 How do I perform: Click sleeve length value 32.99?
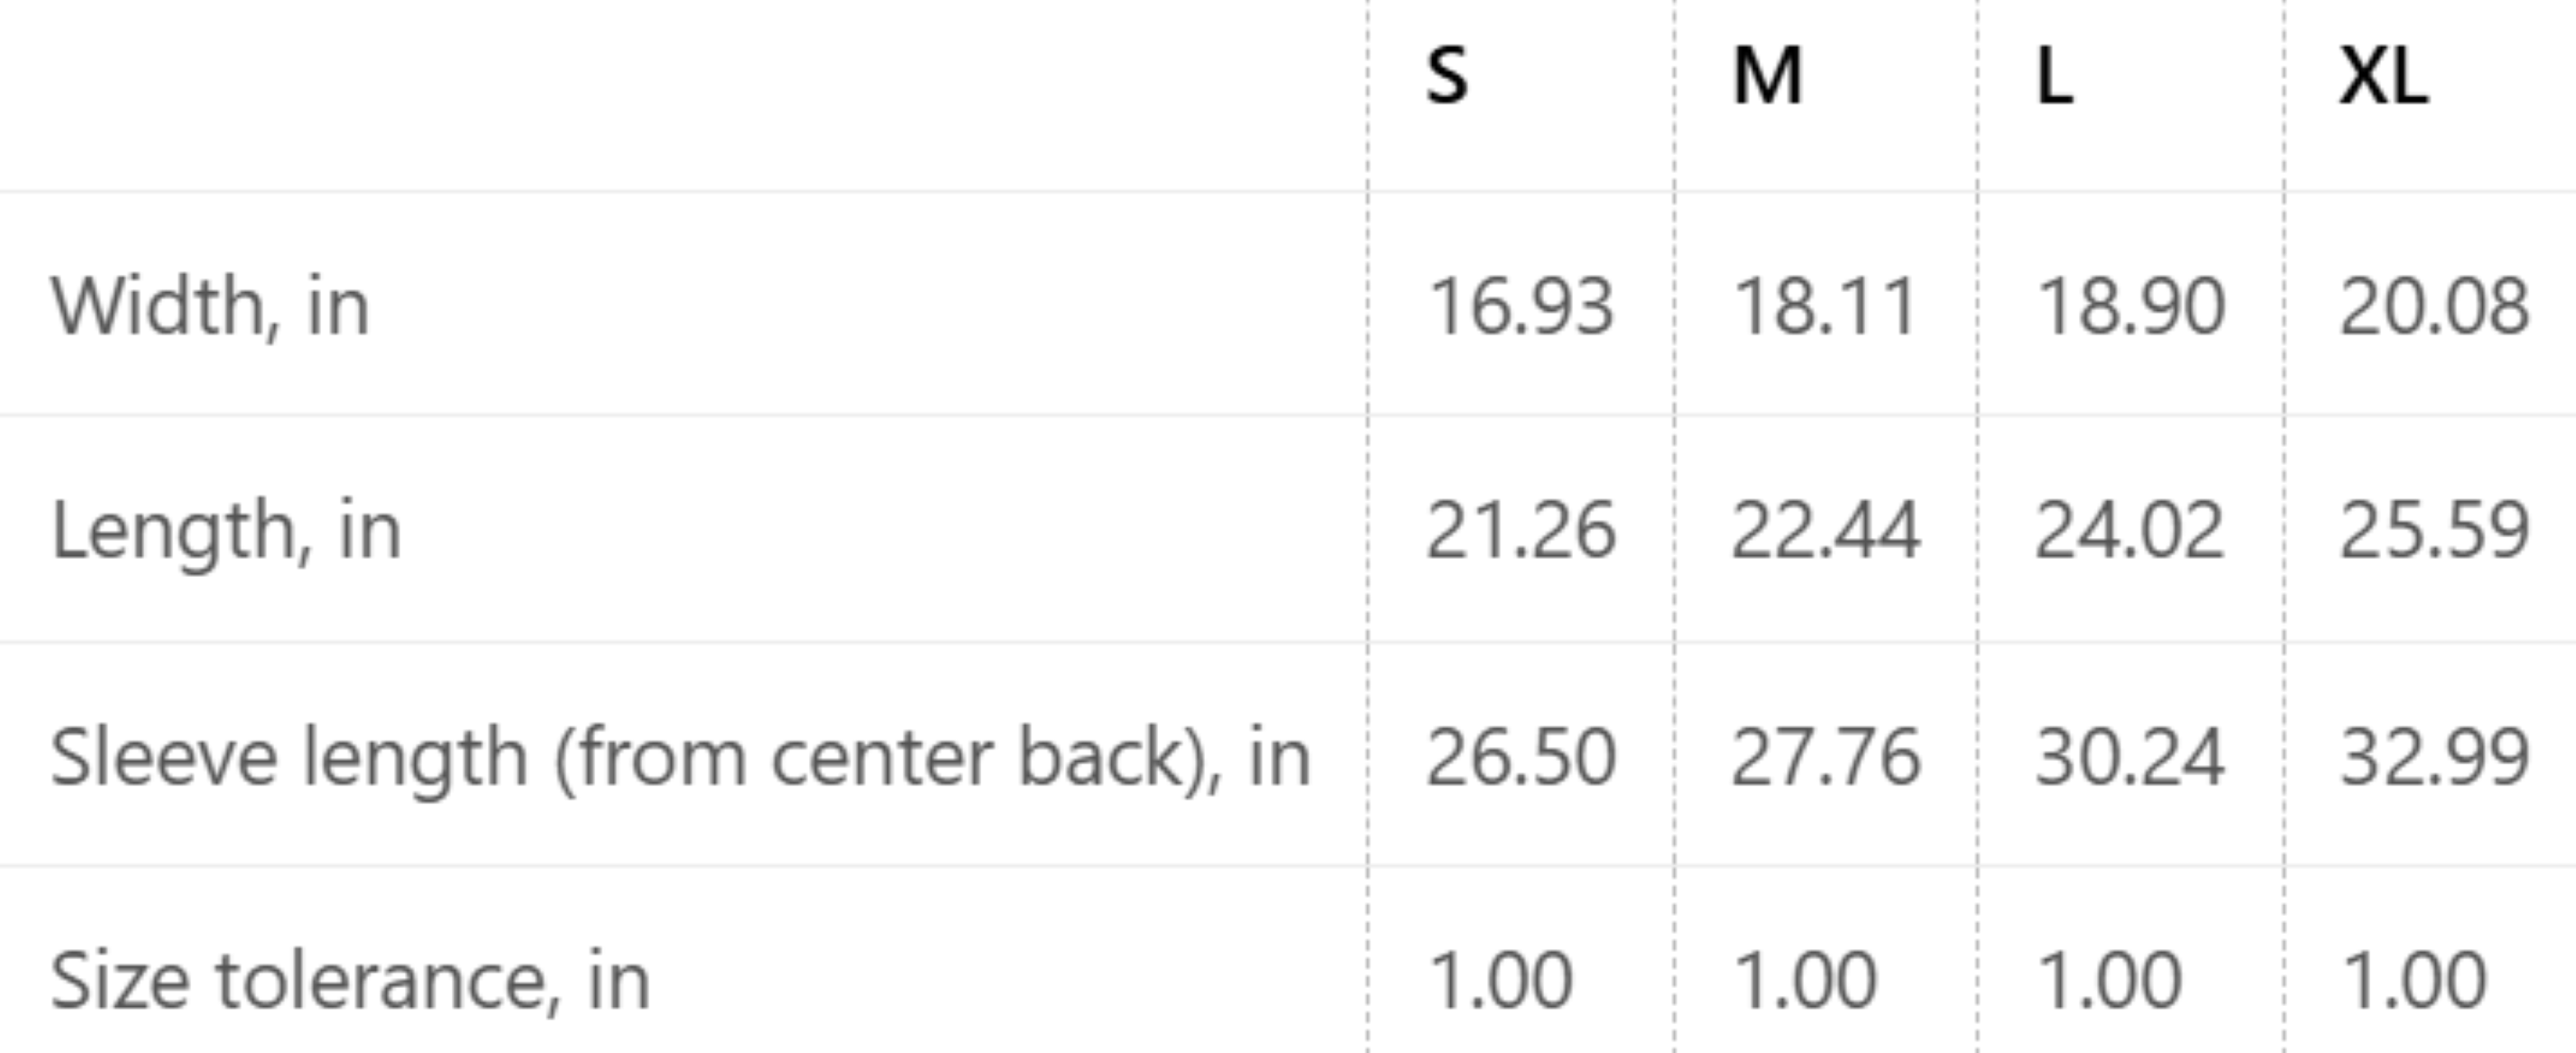coord(2435,757)
